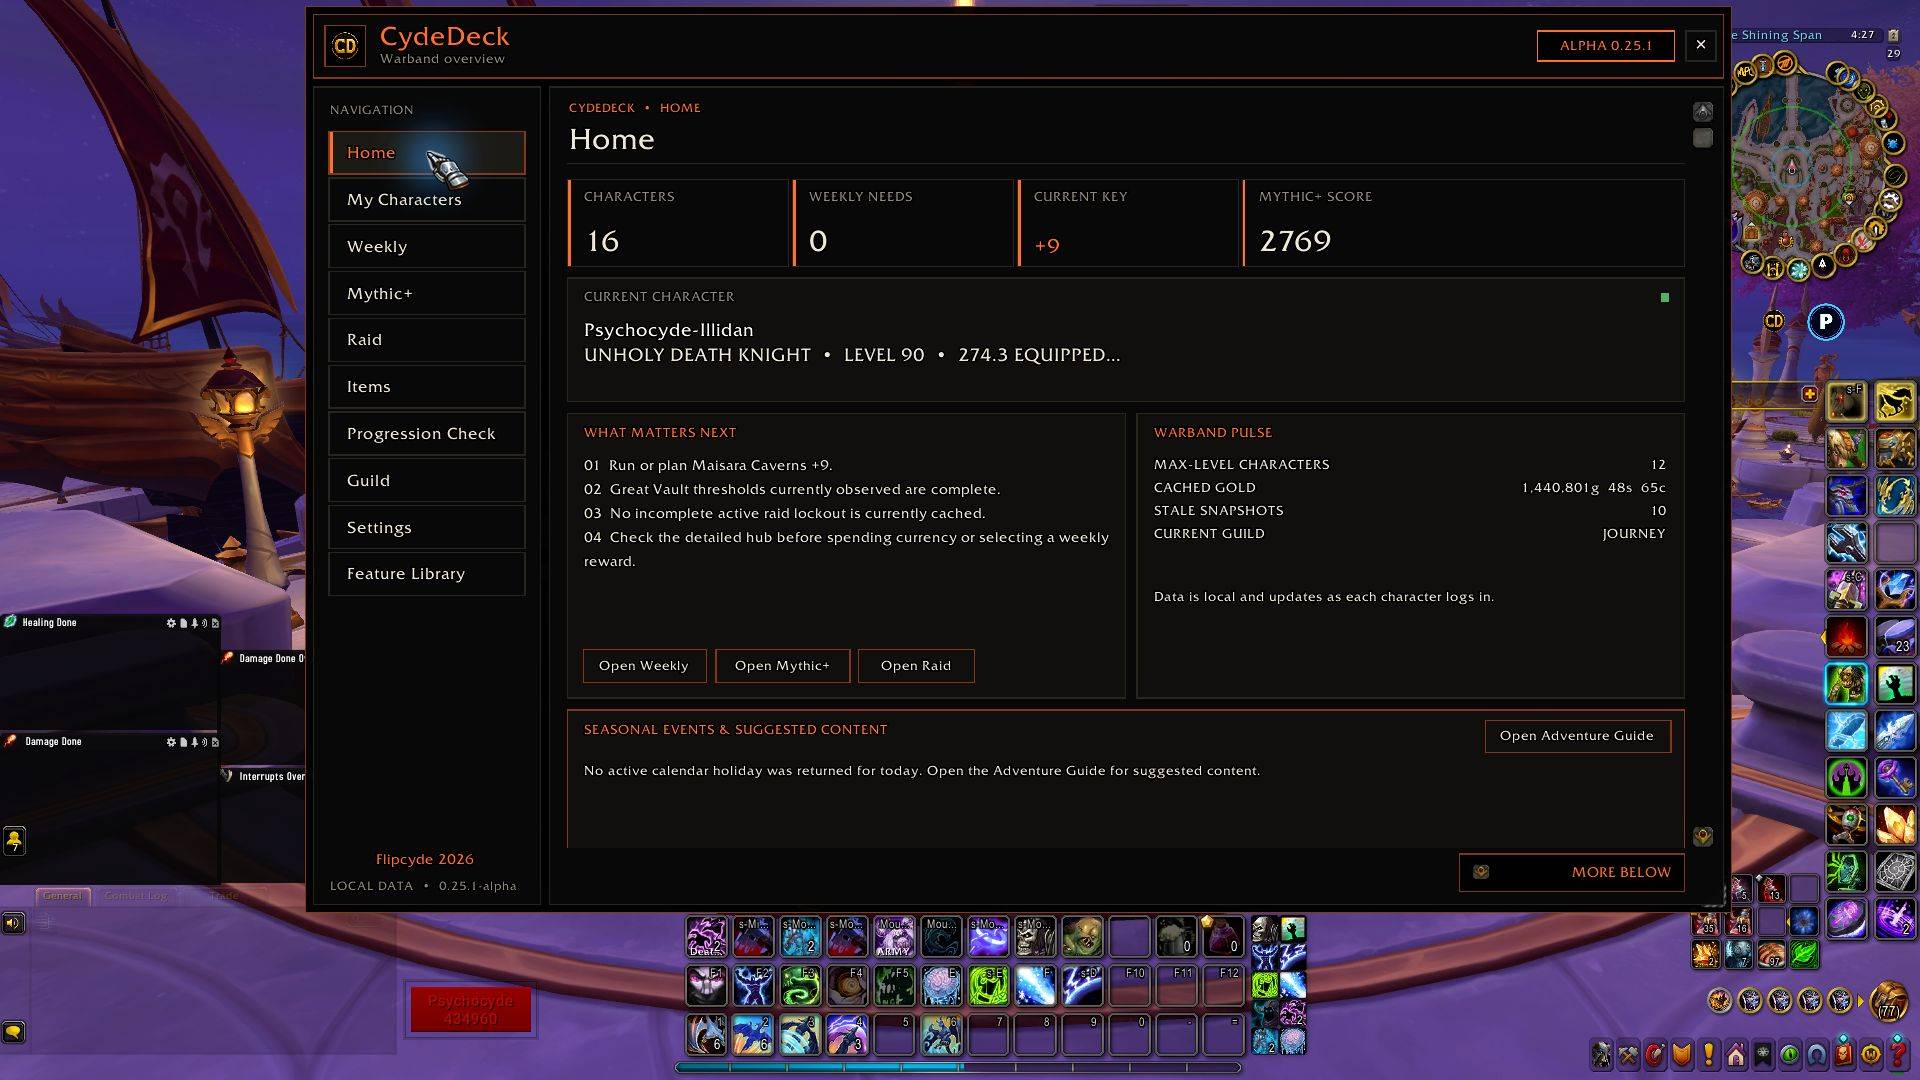
Task: Click the experience progress bar below action bars
Action: (958, 1067)
